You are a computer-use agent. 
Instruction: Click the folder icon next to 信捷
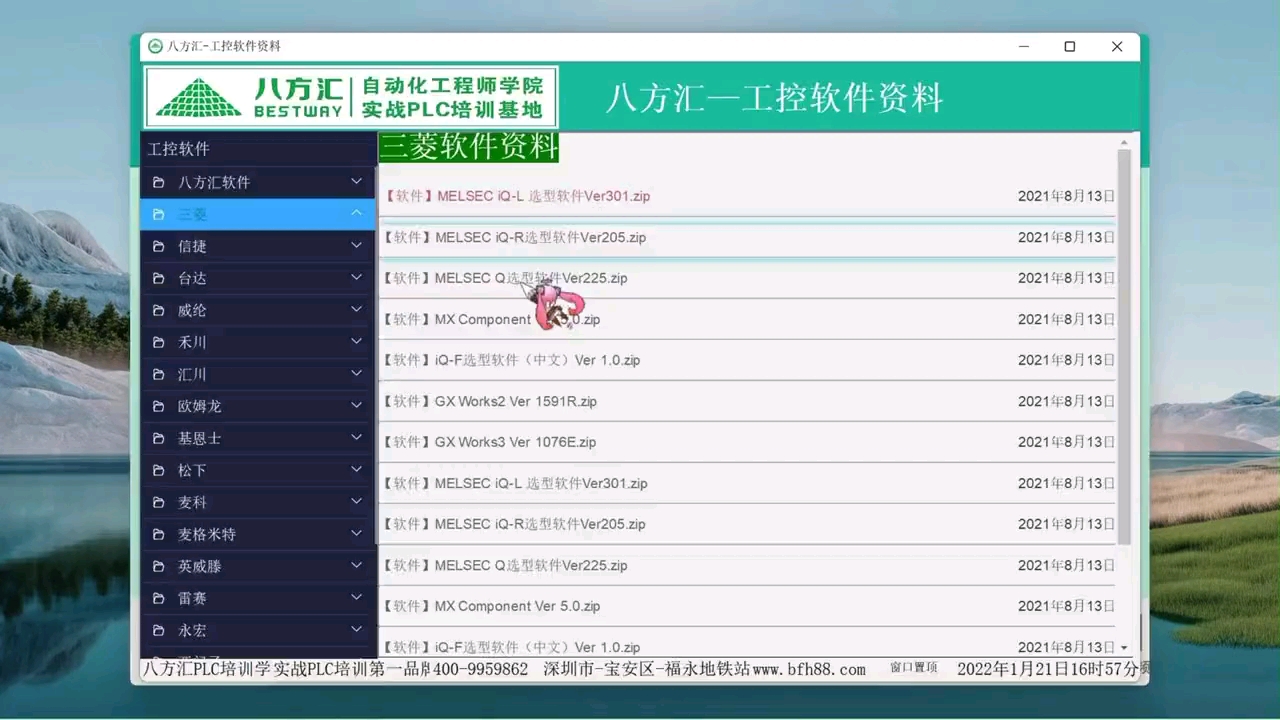pyautogui.click(x=159, y=246)
